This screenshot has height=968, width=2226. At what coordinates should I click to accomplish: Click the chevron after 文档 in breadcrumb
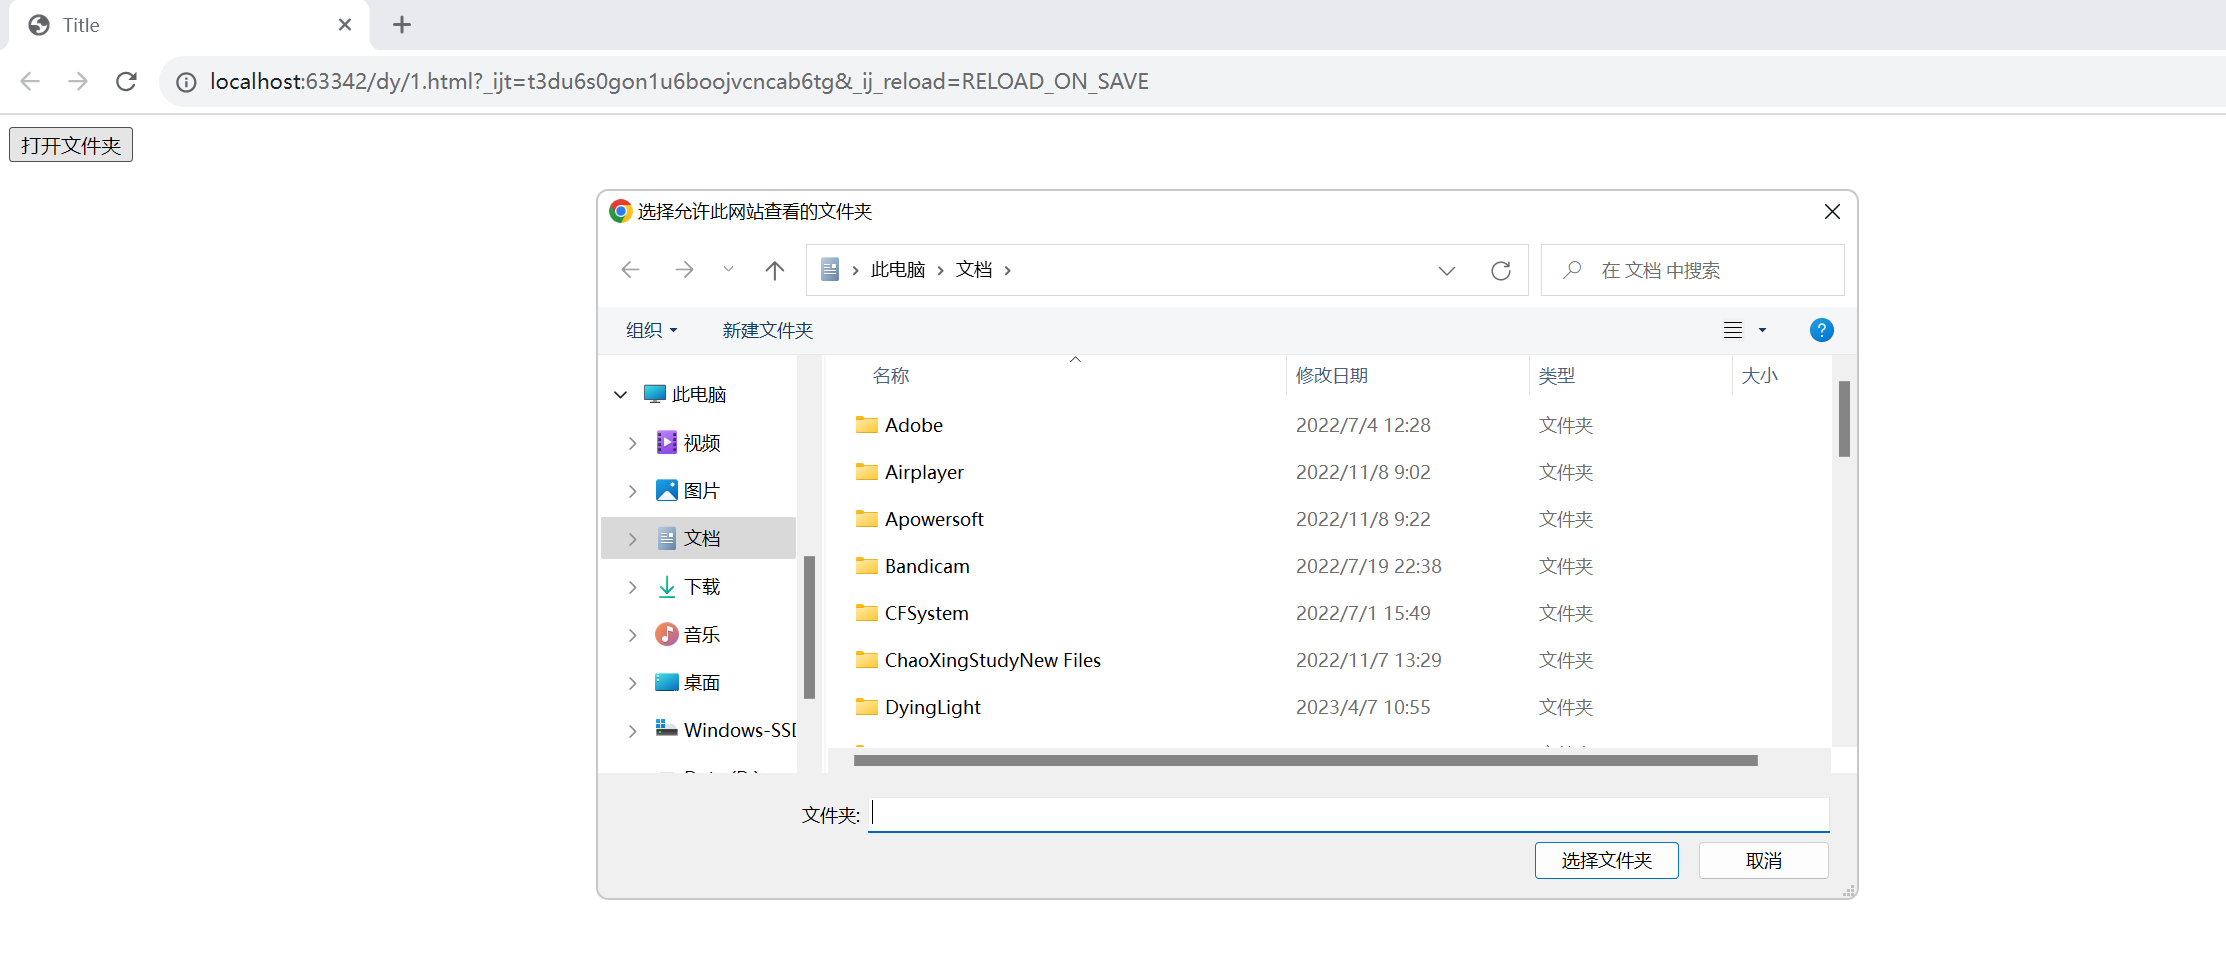(x=1007, y=270)
